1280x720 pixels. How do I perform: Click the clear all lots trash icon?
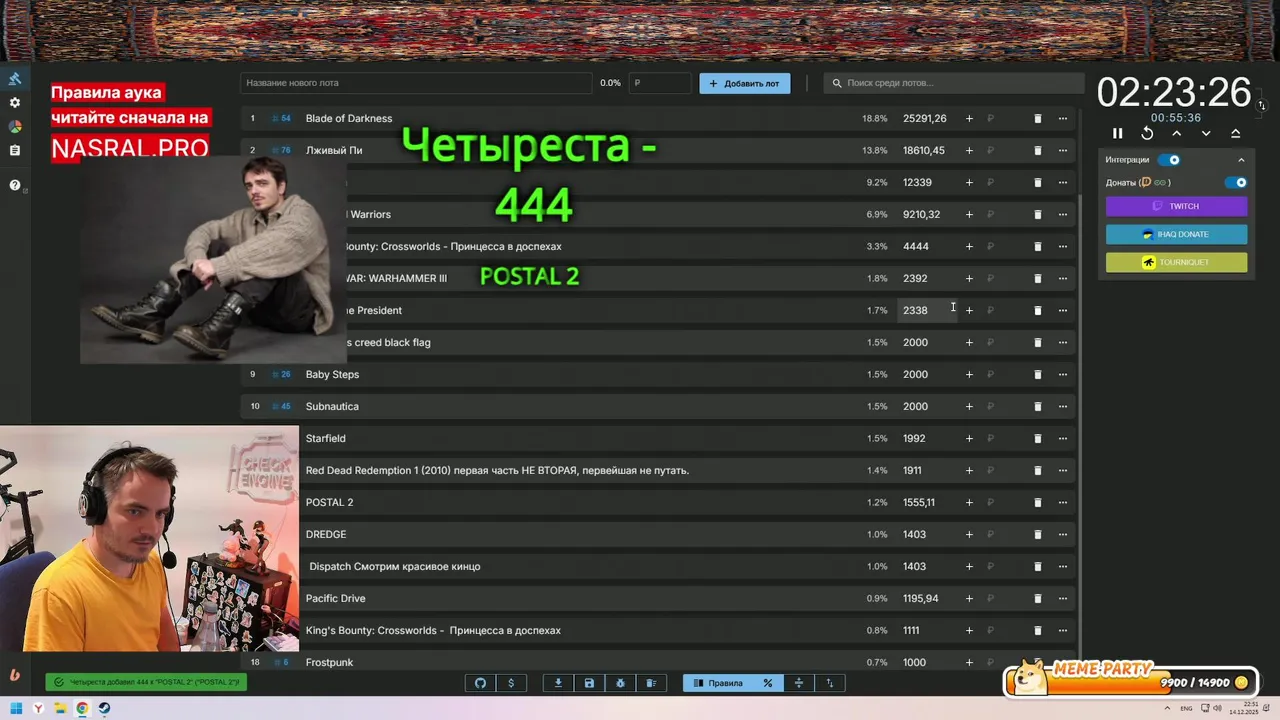651,683
